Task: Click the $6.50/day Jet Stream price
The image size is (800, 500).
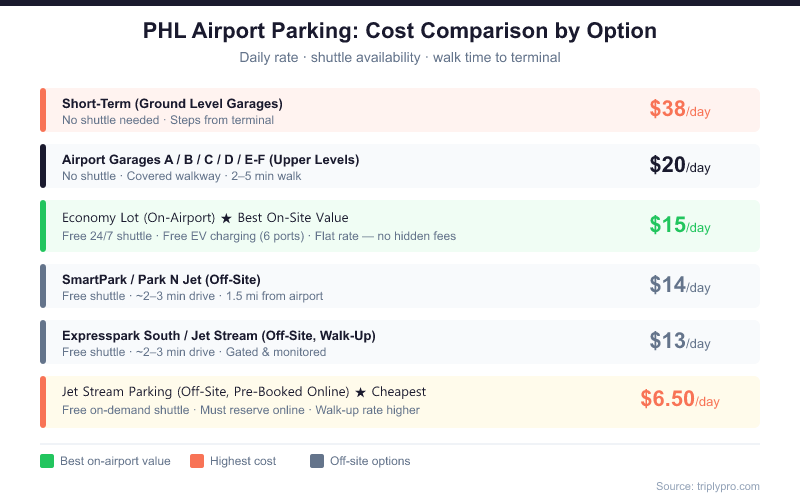Action: point(680,400)
